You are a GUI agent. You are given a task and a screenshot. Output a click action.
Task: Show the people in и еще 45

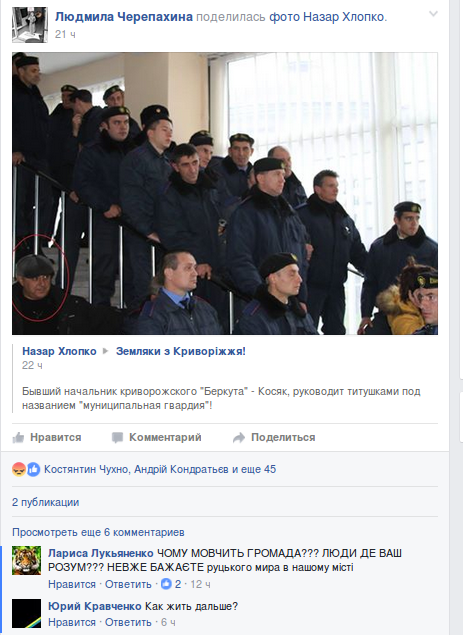[x=254, y=469]
